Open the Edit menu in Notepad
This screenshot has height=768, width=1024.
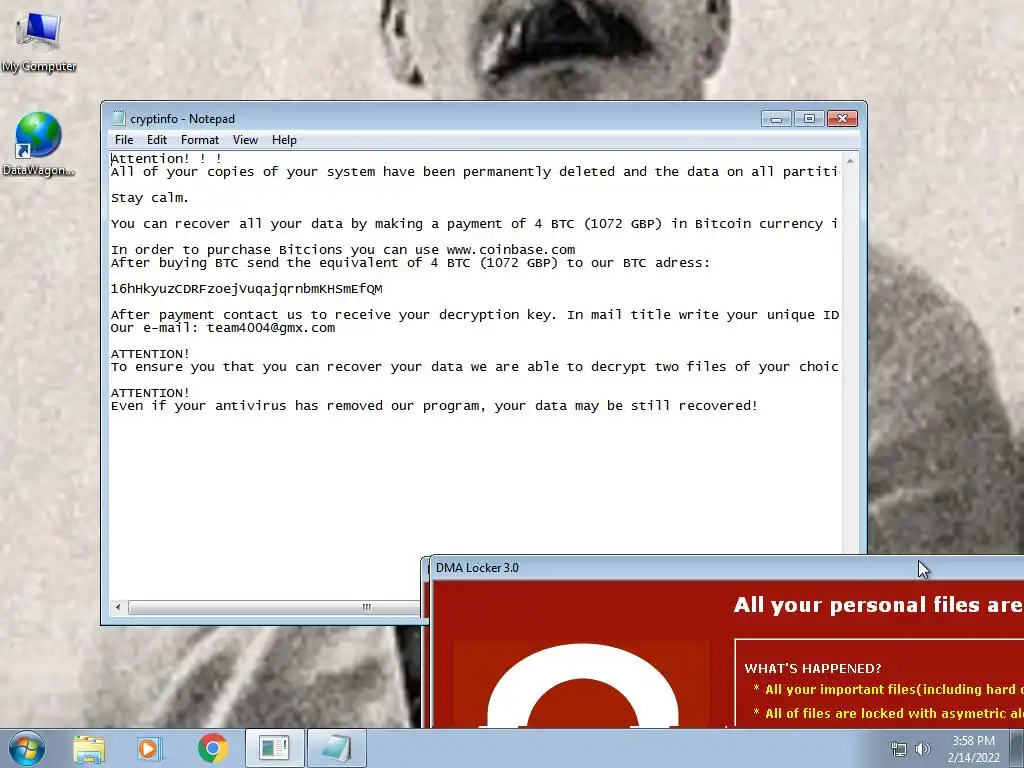pos(157,140)
